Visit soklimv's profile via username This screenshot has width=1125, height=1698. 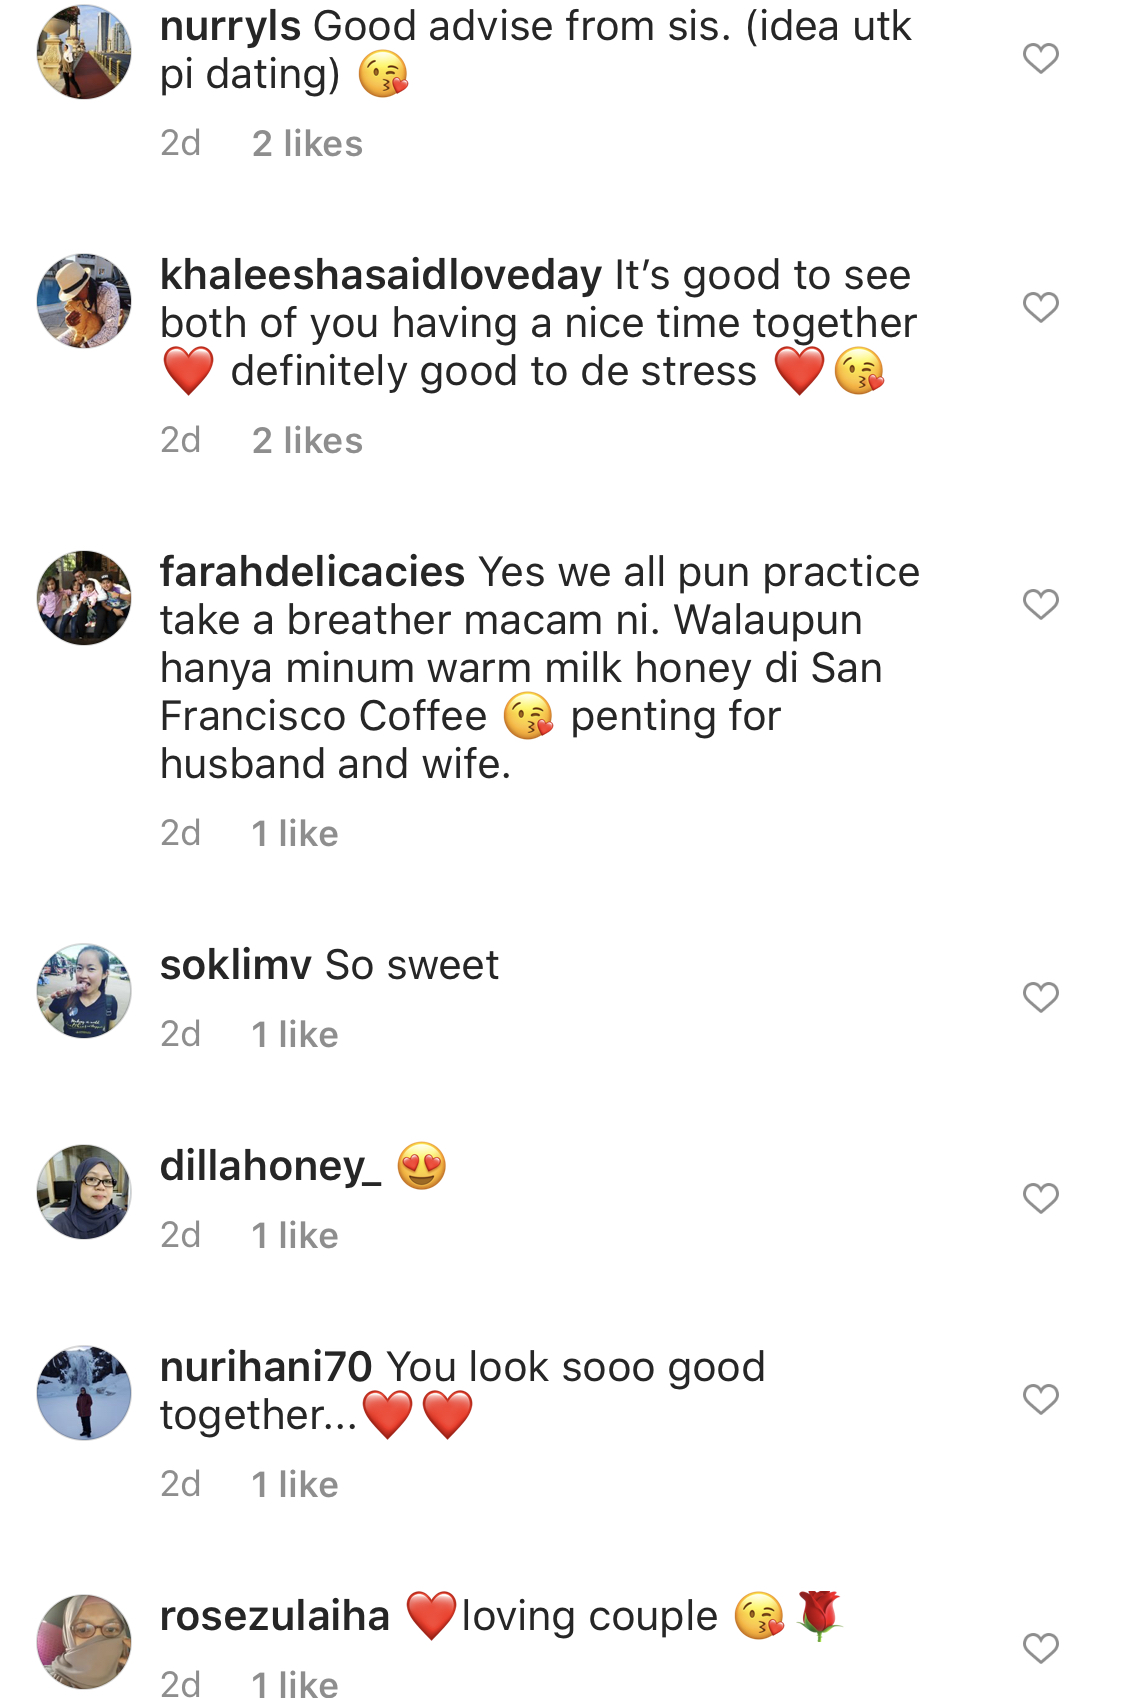pyautogui.click(x=235, y=965)
